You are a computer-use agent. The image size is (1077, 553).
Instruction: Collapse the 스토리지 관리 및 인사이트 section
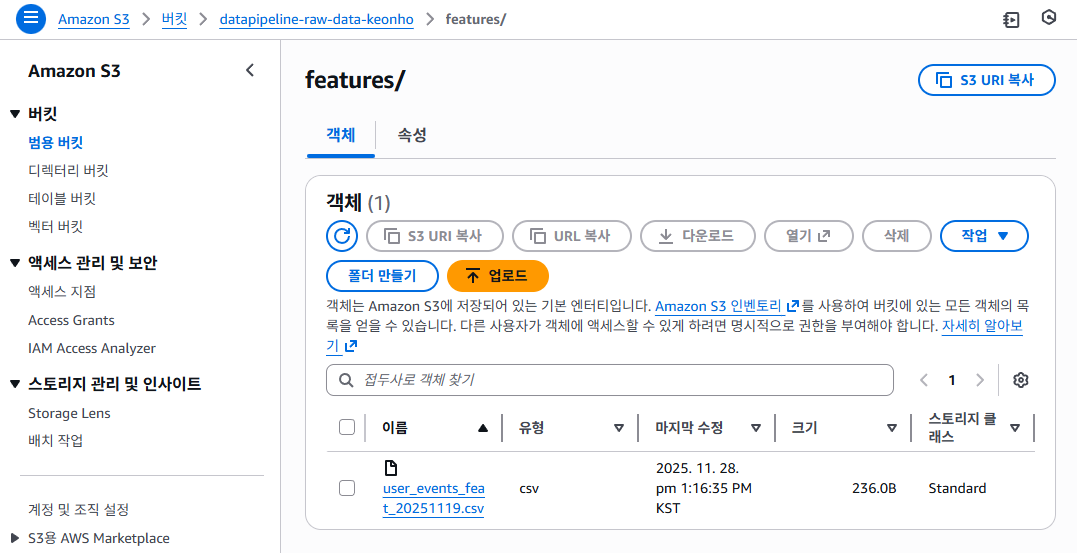click(15, 384)
